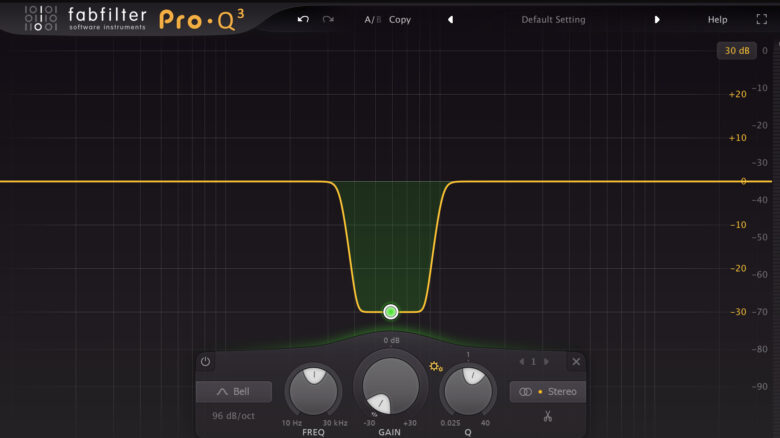Screen dimensions: 780x438
Task: Toggle the A/B comparison state
Action: (x=373, y=20)
